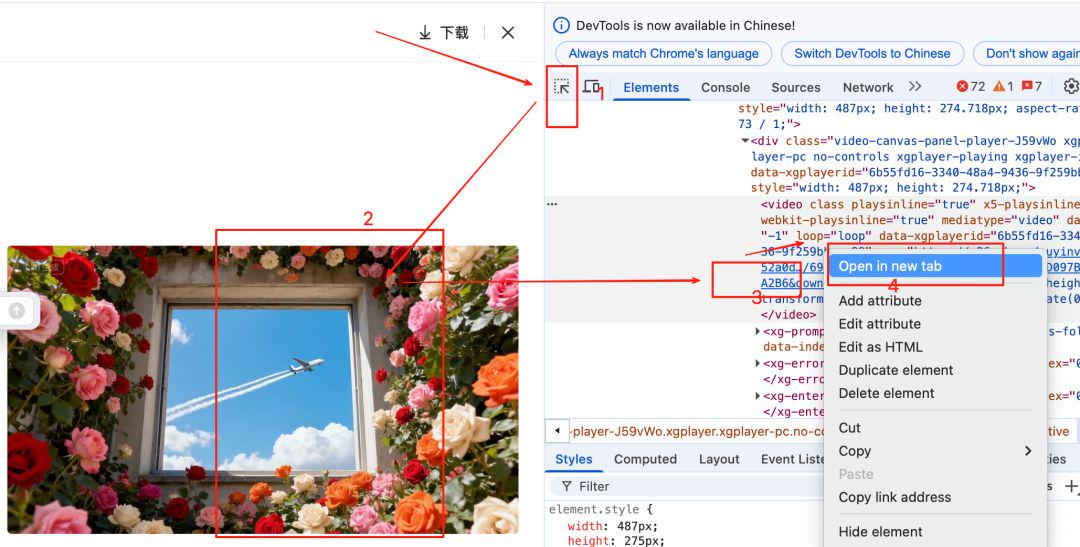Select Copy link address from context menu
This screenshot has height=547, width=1080.
click(894, 497)
